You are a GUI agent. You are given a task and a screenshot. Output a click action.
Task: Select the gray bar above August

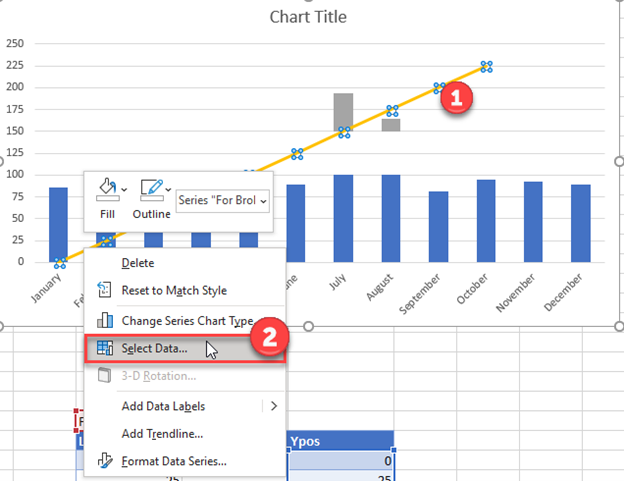coord(391,125)
